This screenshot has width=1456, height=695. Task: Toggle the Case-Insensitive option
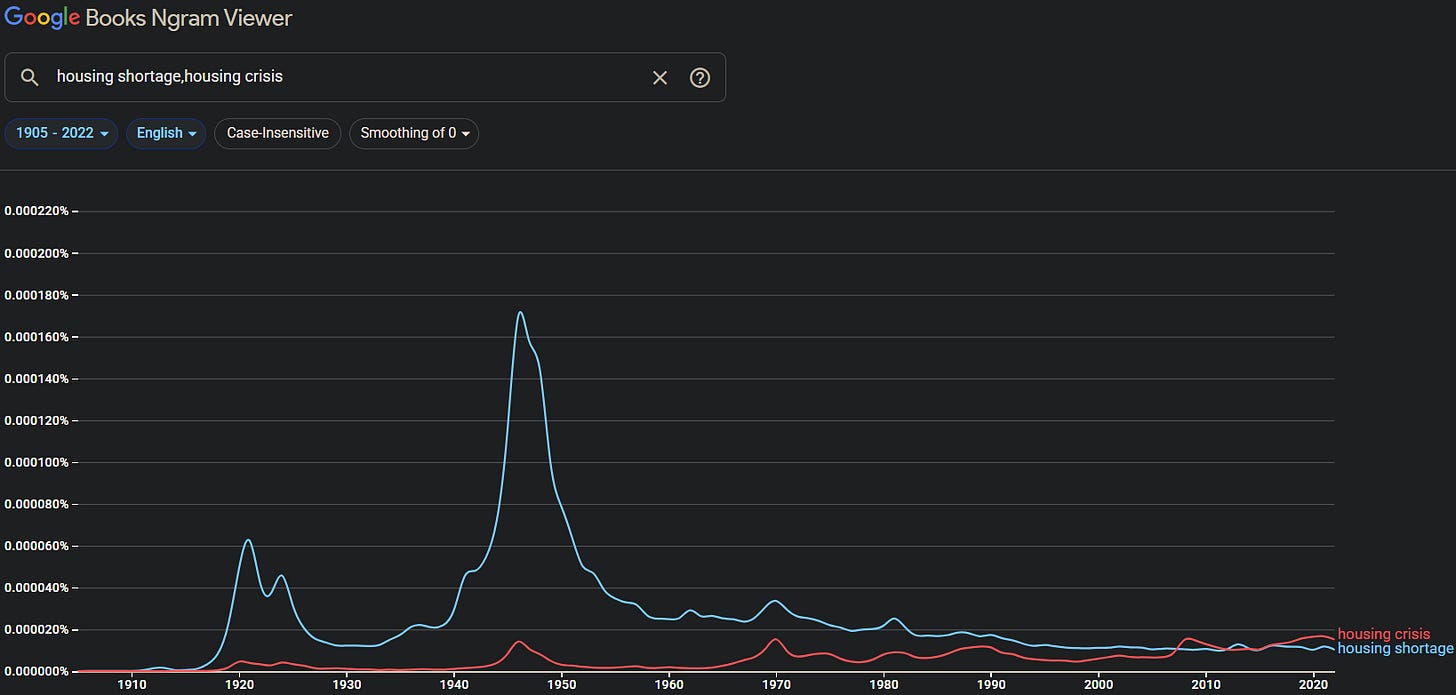coord(278,133)
